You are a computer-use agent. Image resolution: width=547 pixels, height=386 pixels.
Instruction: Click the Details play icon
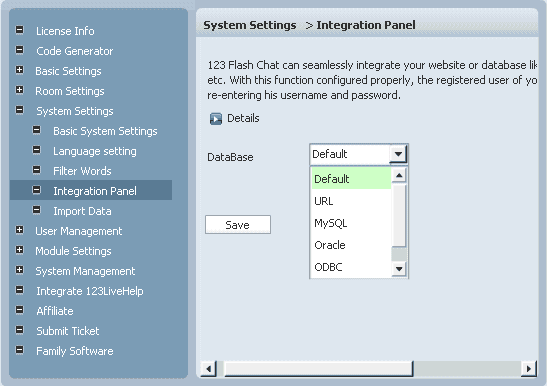(216, 119)
